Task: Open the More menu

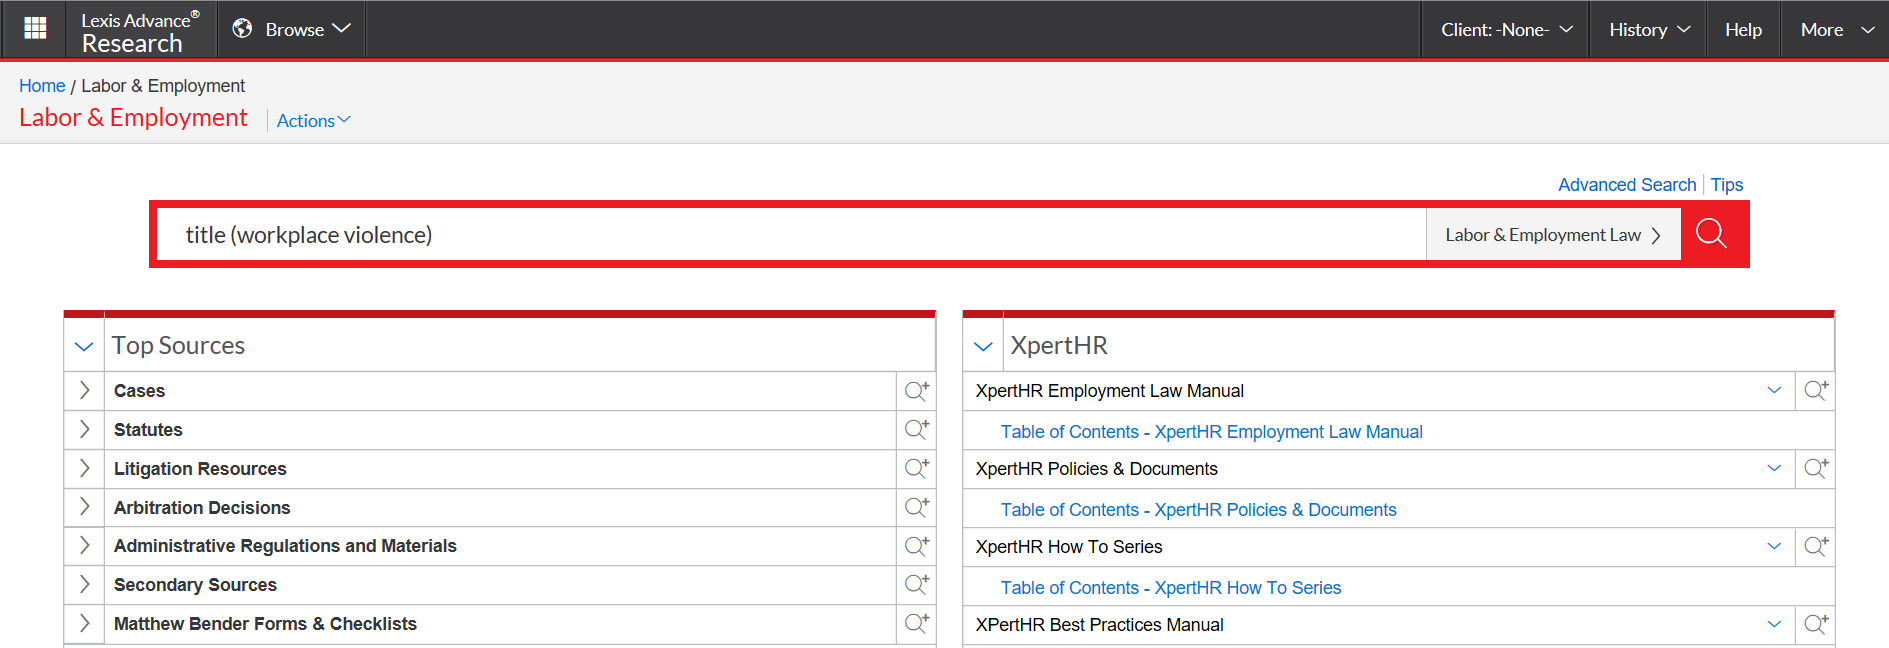Action: click(x=1837, y=30)
